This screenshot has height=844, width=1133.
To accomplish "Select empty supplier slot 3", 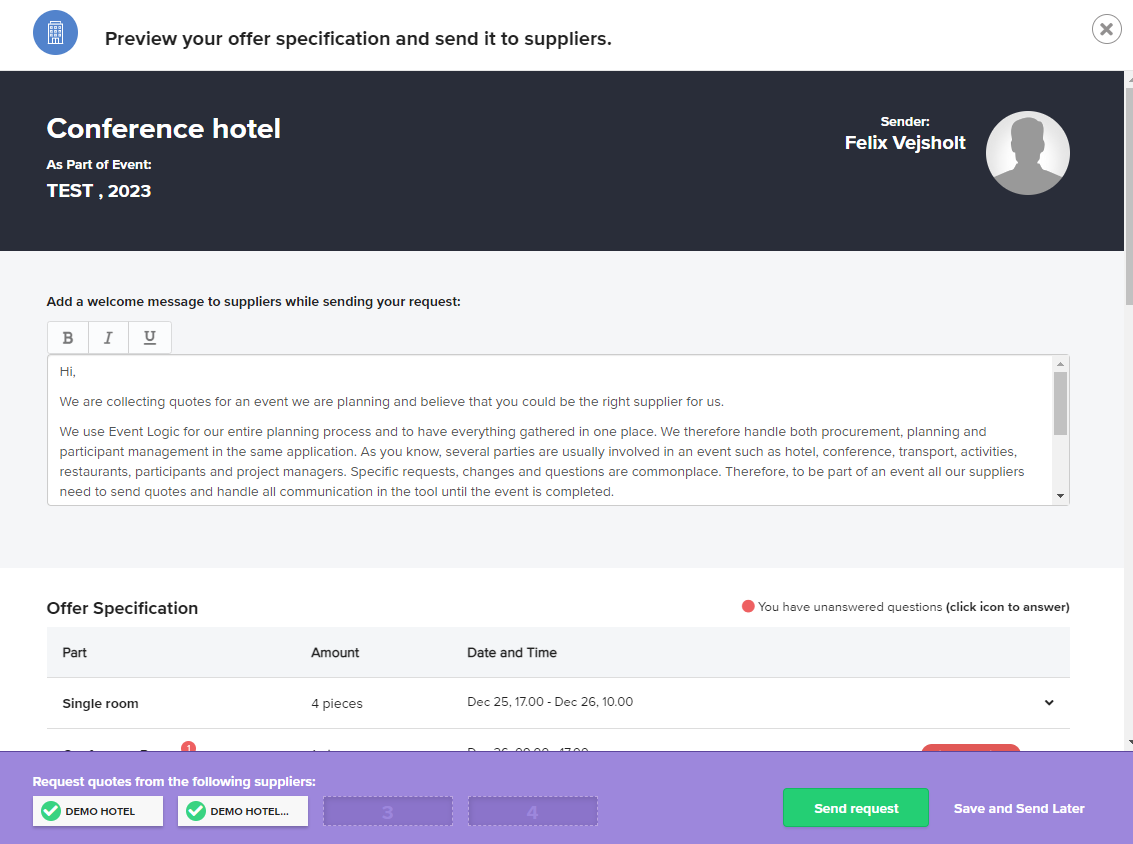I will (x=387, y=811).
